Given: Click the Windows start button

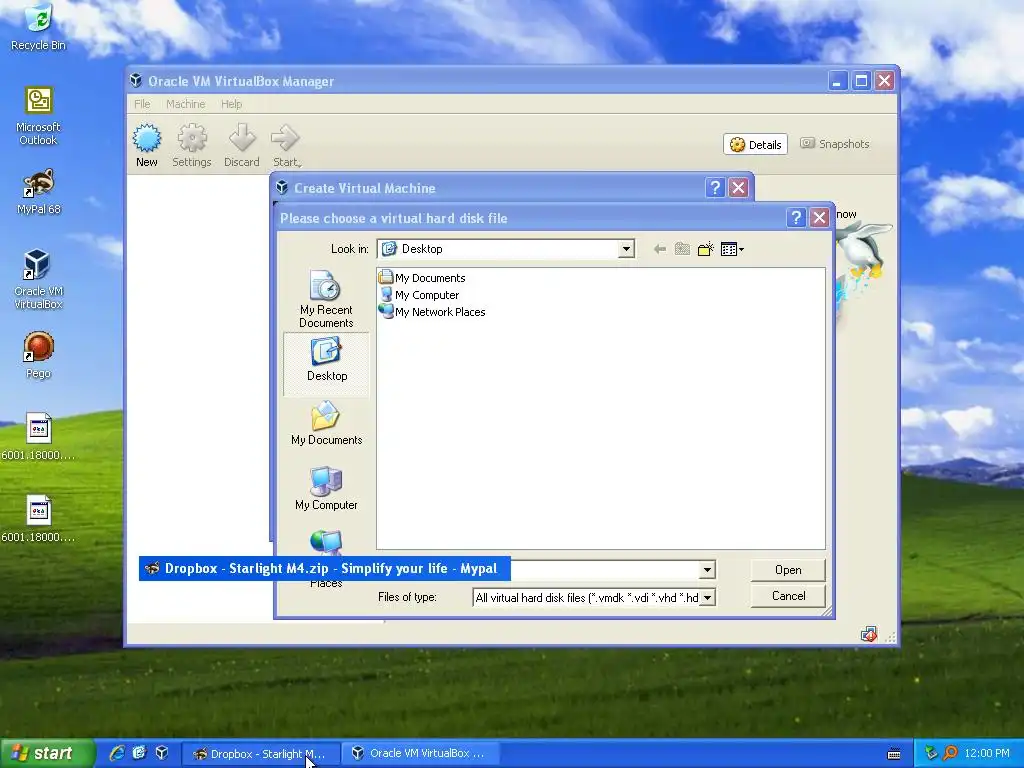Looking at the screenshot, I should tap(46, 754).
